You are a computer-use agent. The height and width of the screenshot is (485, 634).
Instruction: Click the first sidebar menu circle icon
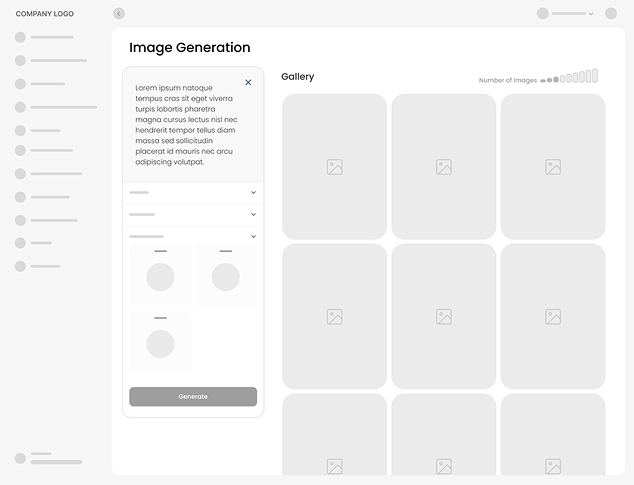(x=20, y=37)
